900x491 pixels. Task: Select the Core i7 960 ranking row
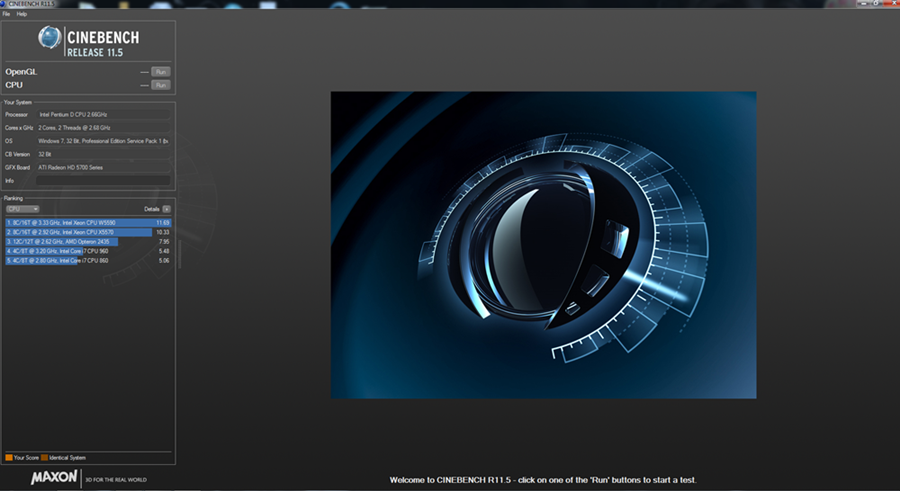click(x=88, y=251)
